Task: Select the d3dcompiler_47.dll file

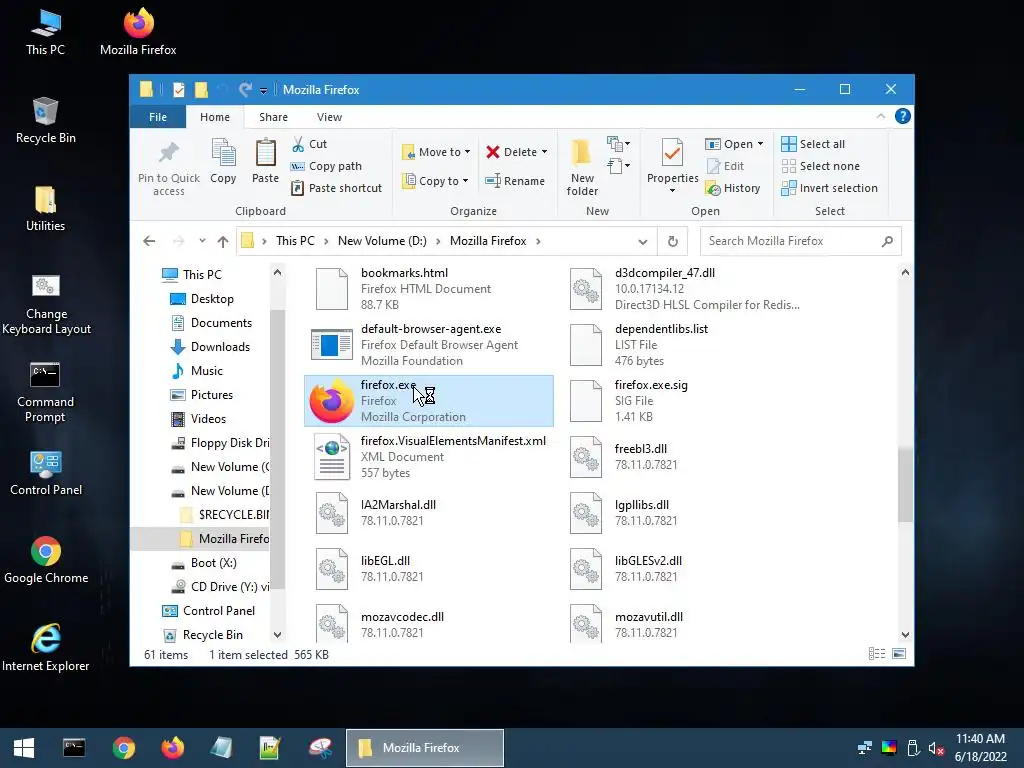Action: click(683, 289)
